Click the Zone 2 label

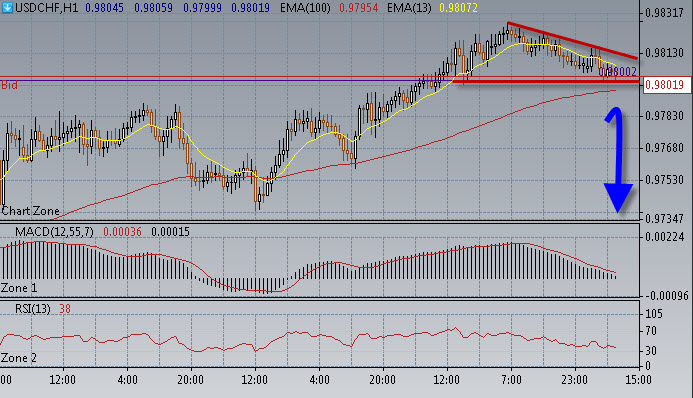[19, 358]
